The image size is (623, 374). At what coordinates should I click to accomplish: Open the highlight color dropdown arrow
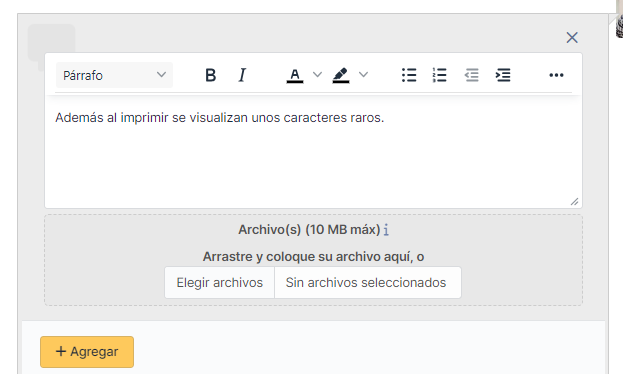(363, 75)
